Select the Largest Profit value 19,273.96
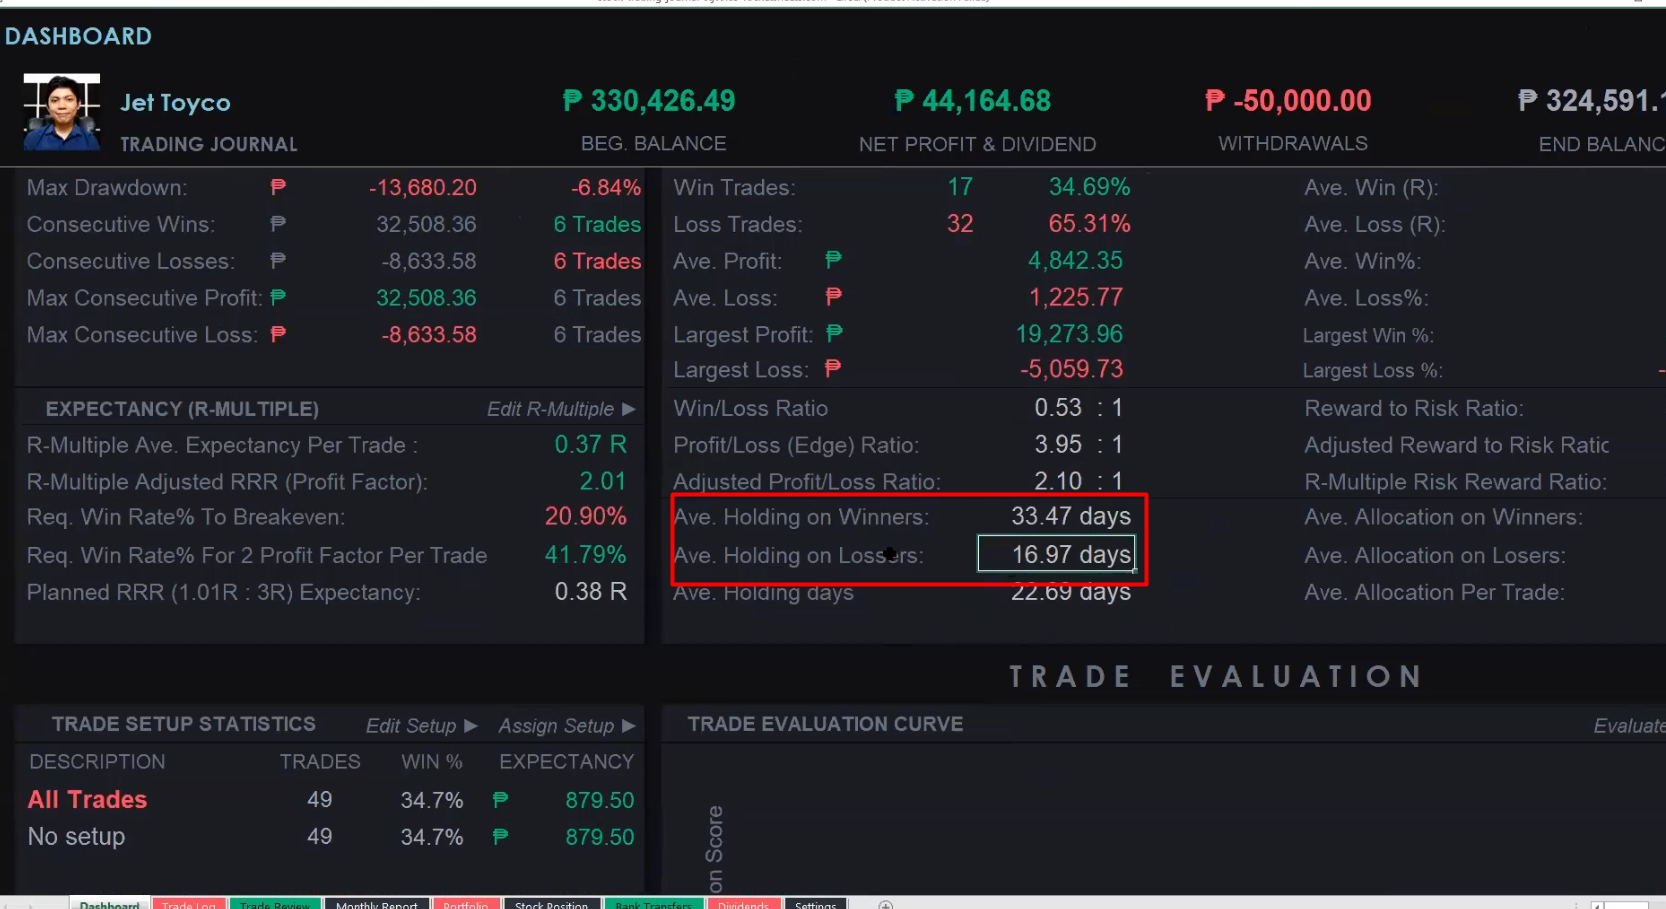 coord(1069,333)
